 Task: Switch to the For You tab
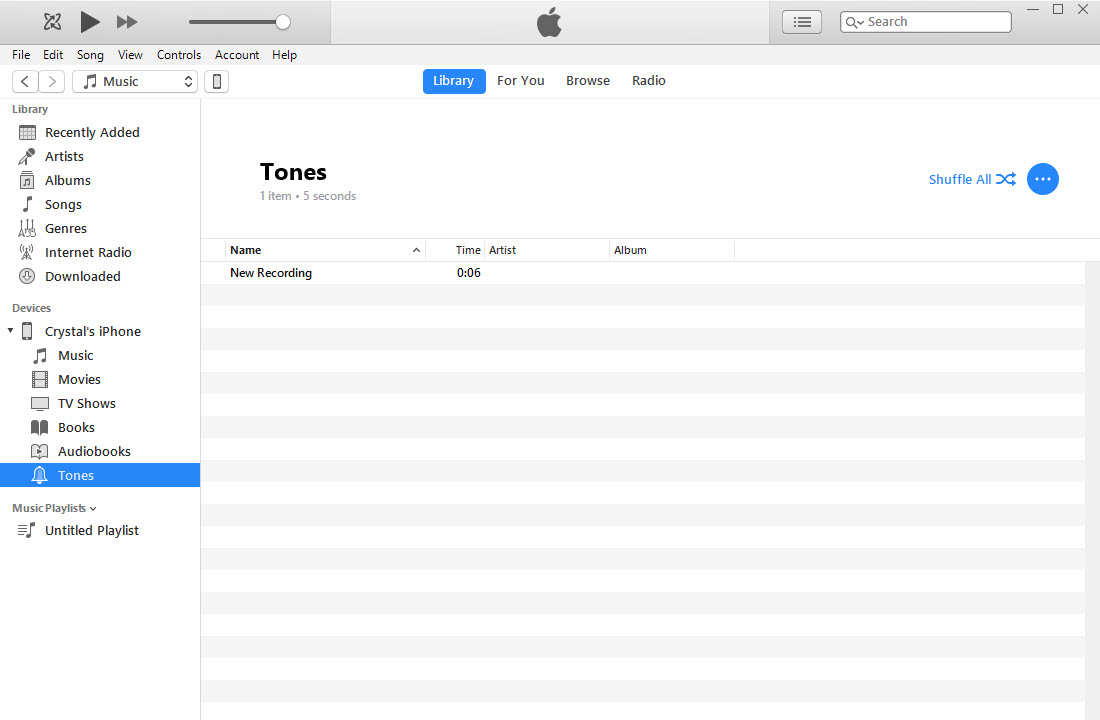(x=521, y=81)
